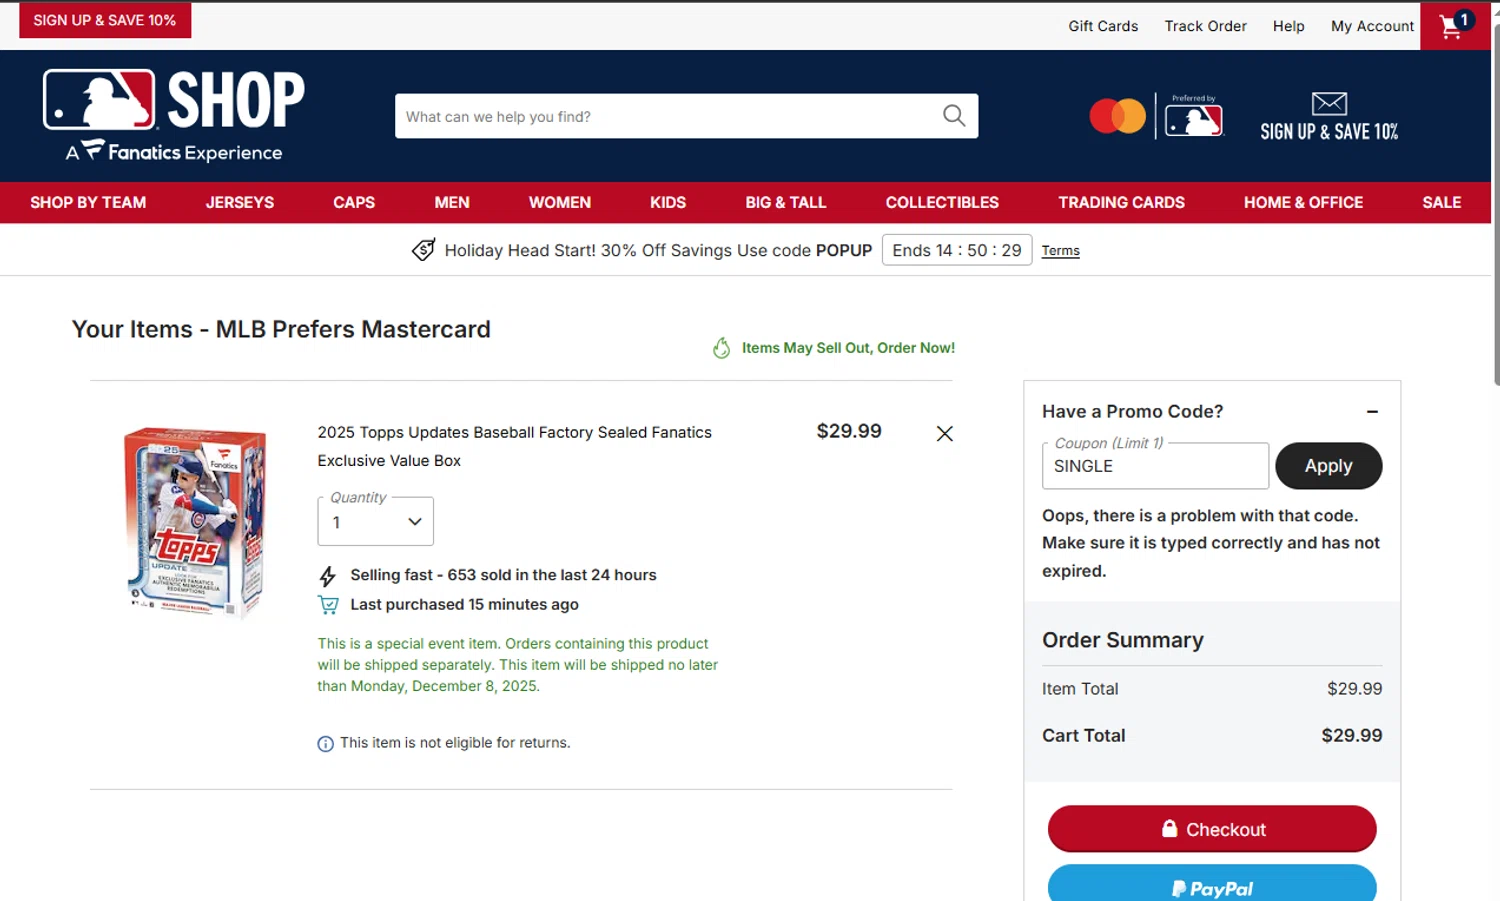This screenshot has height=901, width=1500.
Task: Open My Account
Action: click(x=1372, y=26)
